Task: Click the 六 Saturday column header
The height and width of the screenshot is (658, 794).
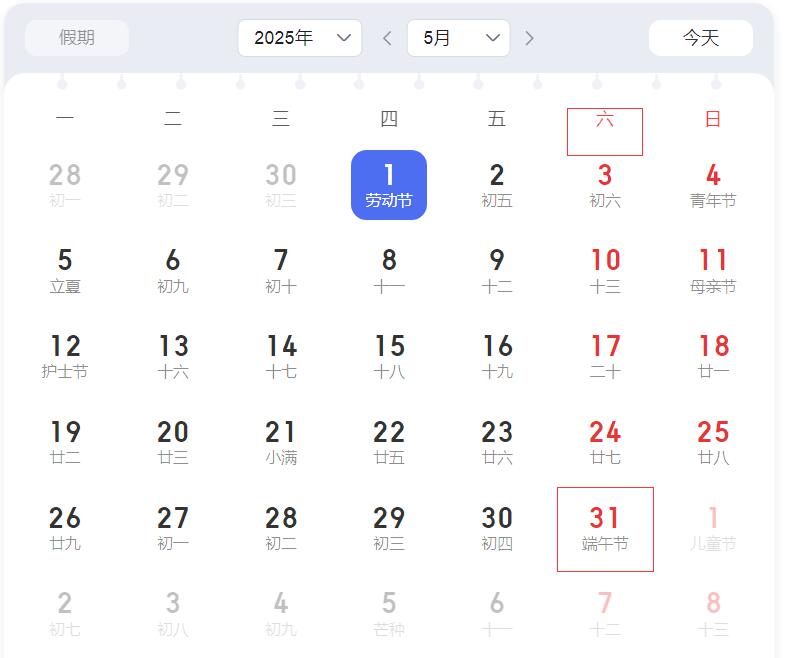Action: [605, 132]
